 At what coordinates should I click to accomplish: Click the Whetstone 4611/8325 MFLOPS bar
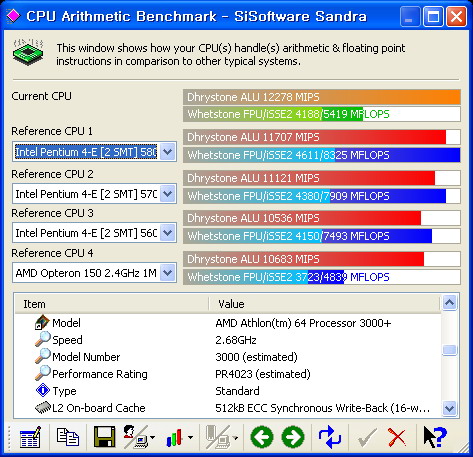click(322, 155)
